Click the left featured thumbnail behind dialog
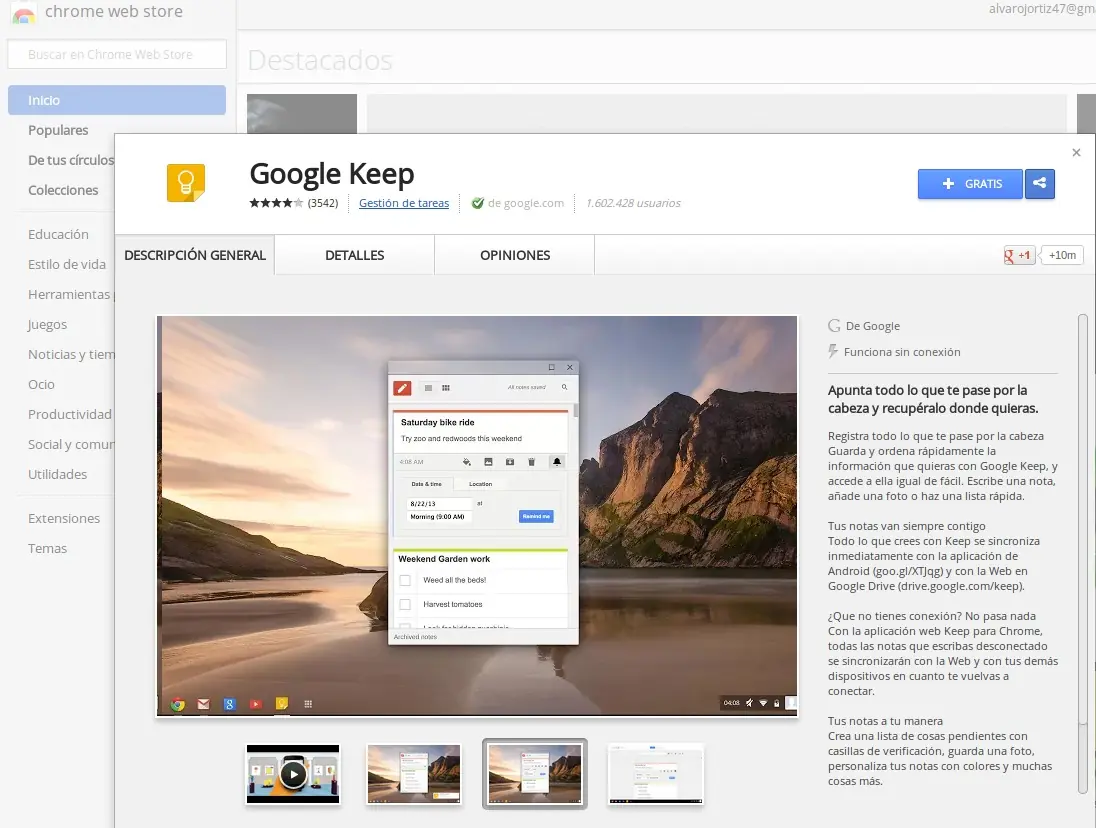 click(302, 113)
